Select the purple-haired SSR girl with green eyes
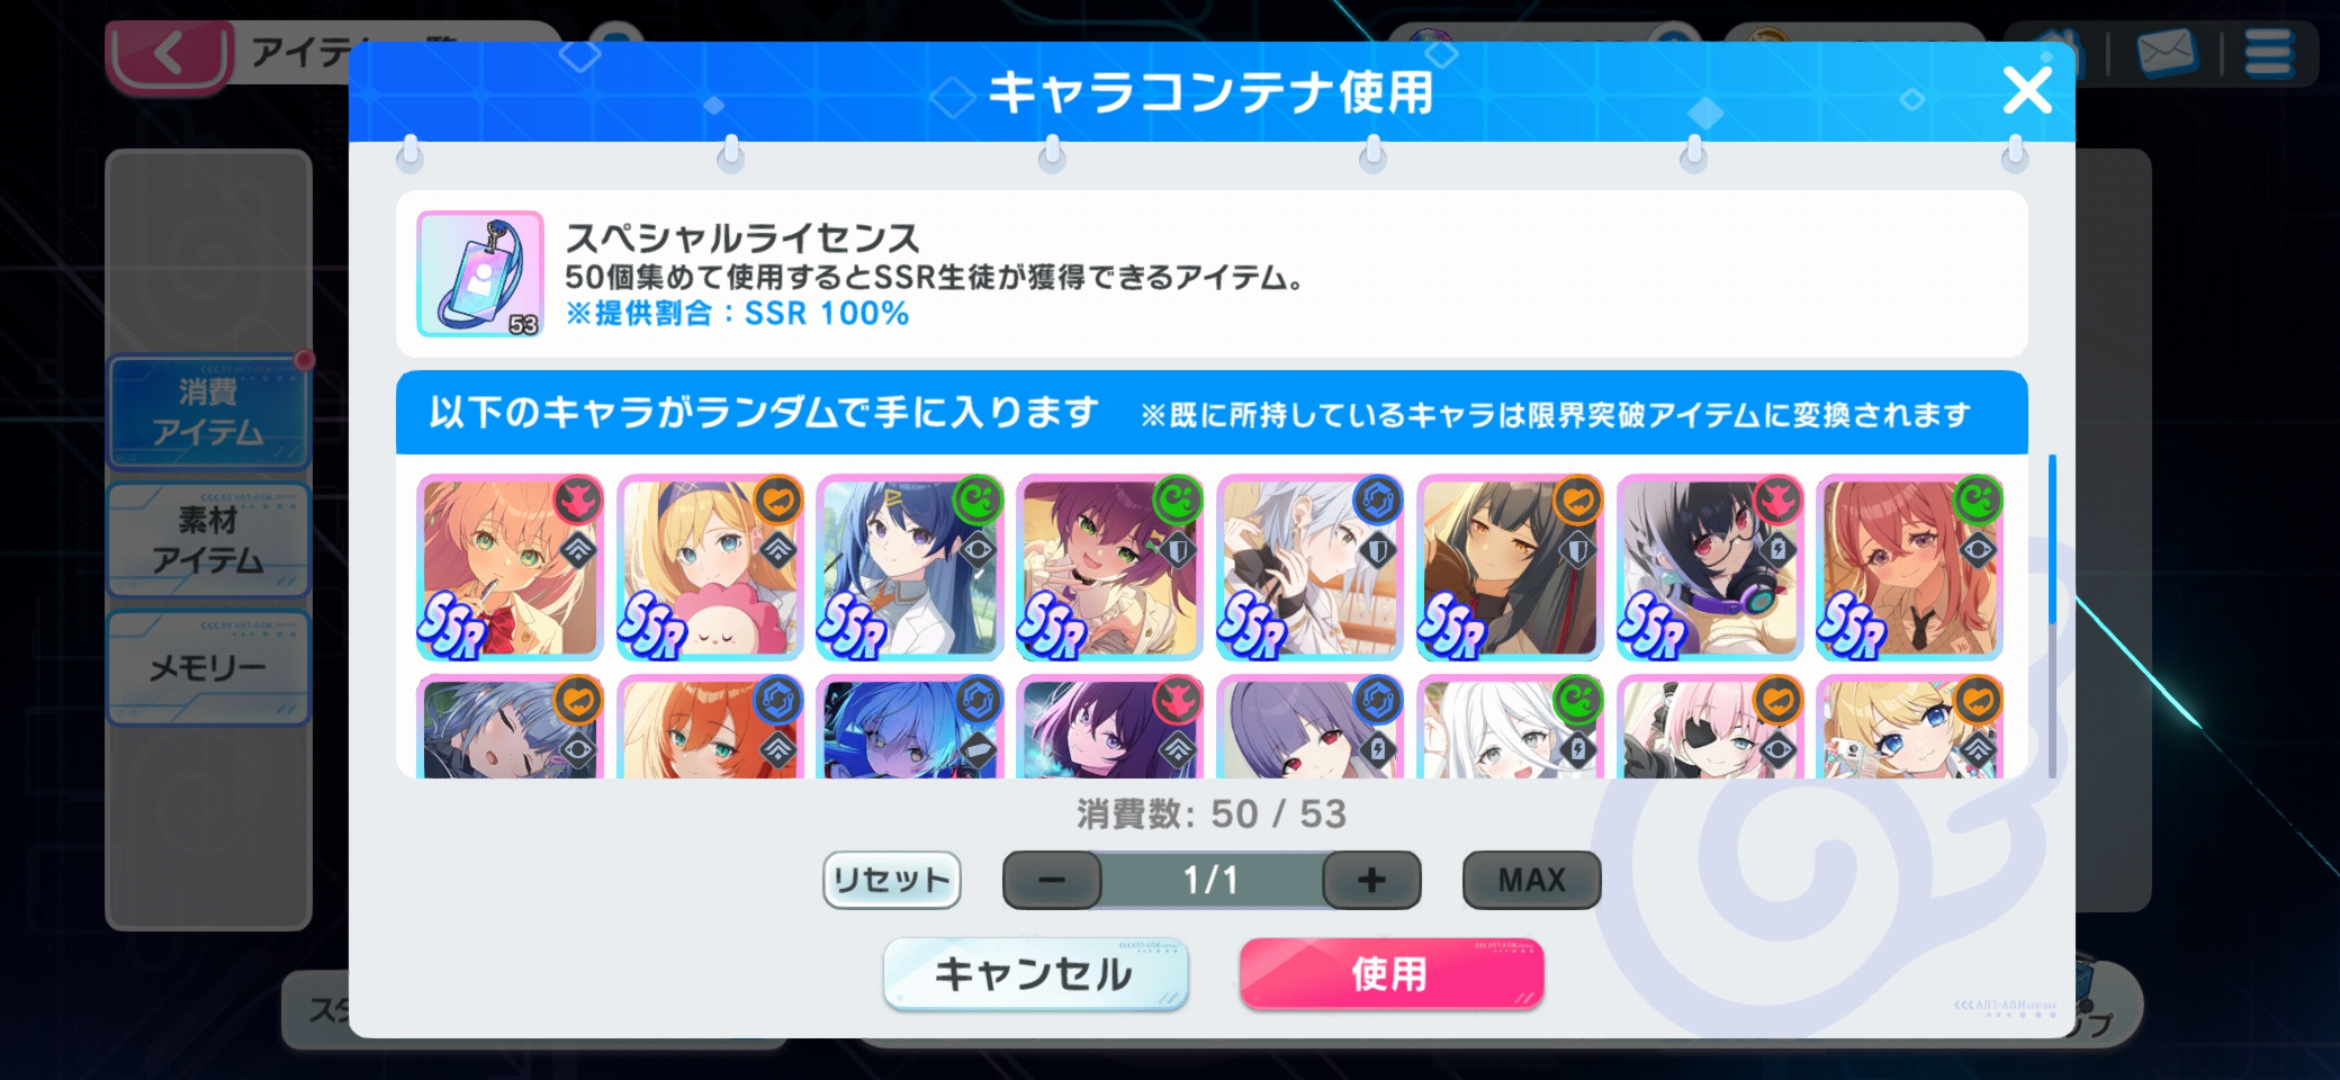2340x1080 pixels. click(1110, 567)
